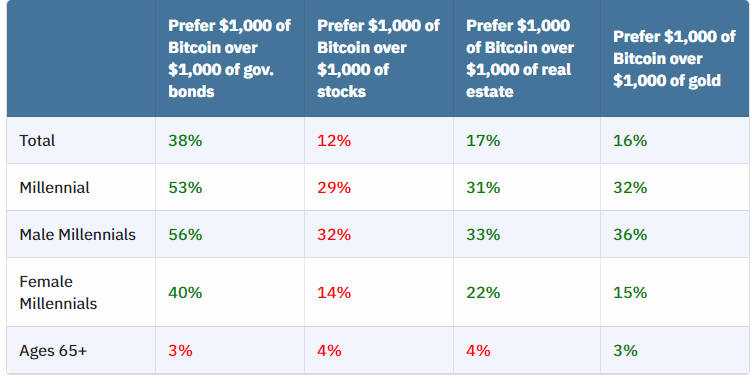Click the gov. bonds column header
Image resolution: width=752 pixels, height=386 pixels.
[x=229, y=58]
